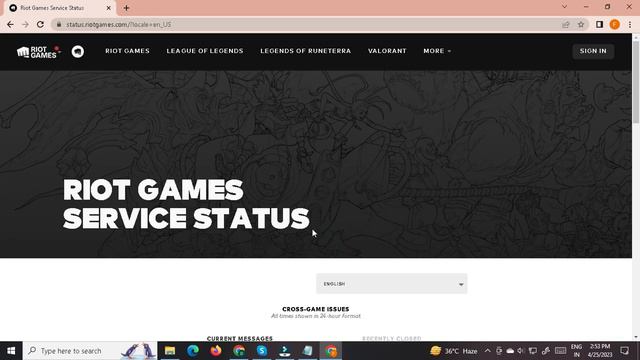640x360 pixels.
Task: Click the site lock icon in address bar
Action: click(x=59, y=24)
